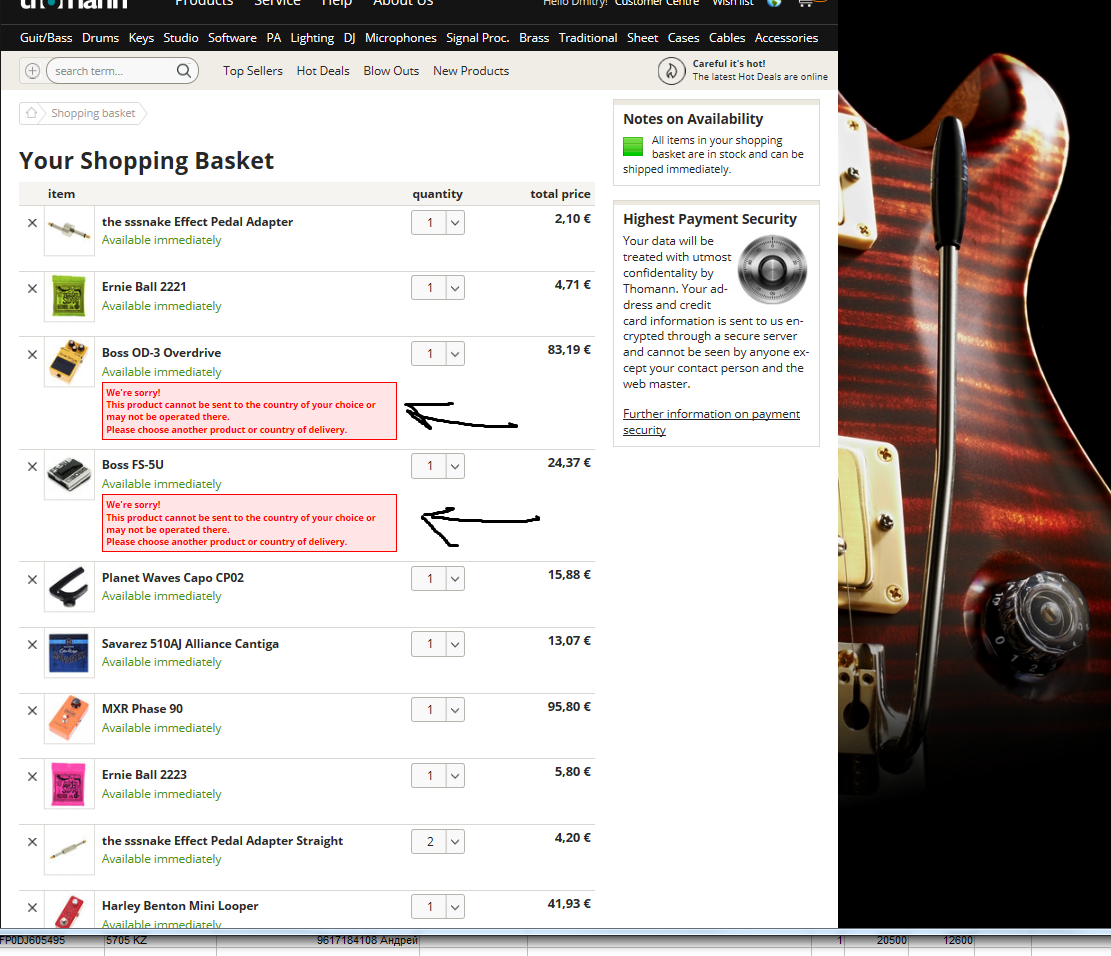Open the Cases category menu
1111x956 pixels.
pyautogui.click(x=683, y=38)
